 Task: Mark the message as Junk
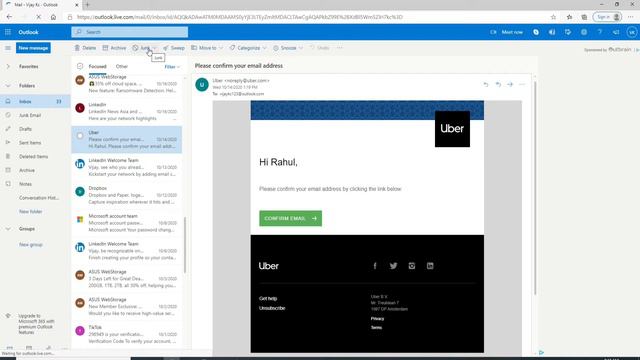pyautogui.click(x=141, y=48)
